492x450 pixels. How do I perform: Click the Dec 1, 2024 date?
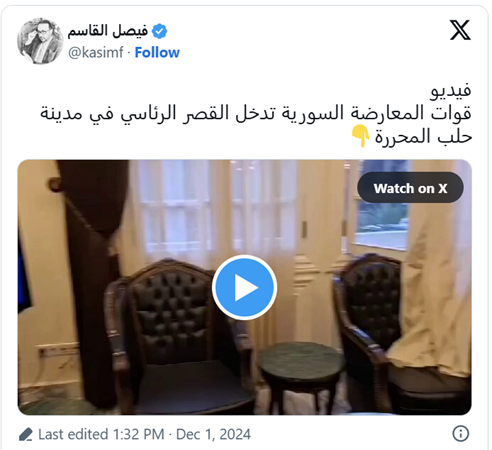213,434
